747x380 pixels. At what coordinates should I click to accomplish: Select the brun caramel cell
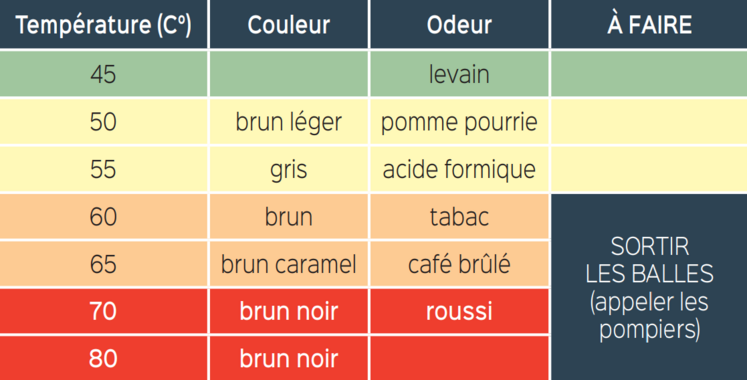(x=289, y=263)
